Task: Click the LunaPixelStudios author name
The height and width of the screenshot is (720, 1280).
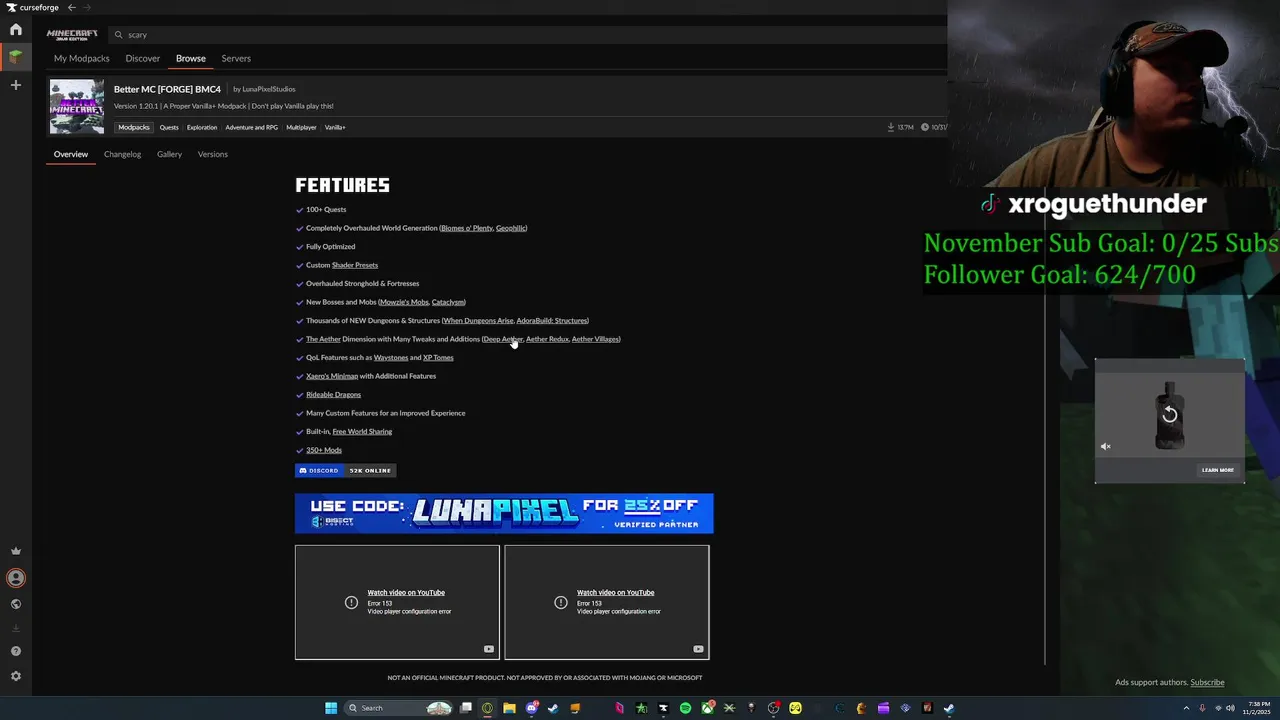Action: pyautogui.click(x=268, y=89)
